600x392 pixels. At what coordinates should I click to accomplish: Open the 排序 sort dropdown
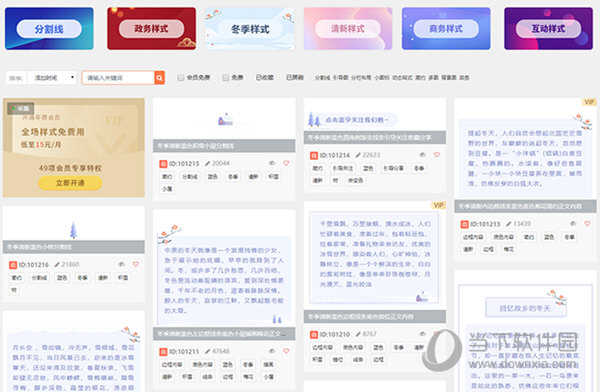(x=53, y=78)
